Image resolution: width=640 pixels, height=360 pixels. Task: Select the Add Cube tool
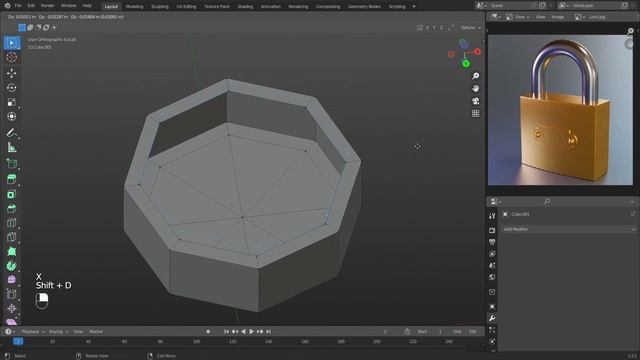[x=12, y=164]
